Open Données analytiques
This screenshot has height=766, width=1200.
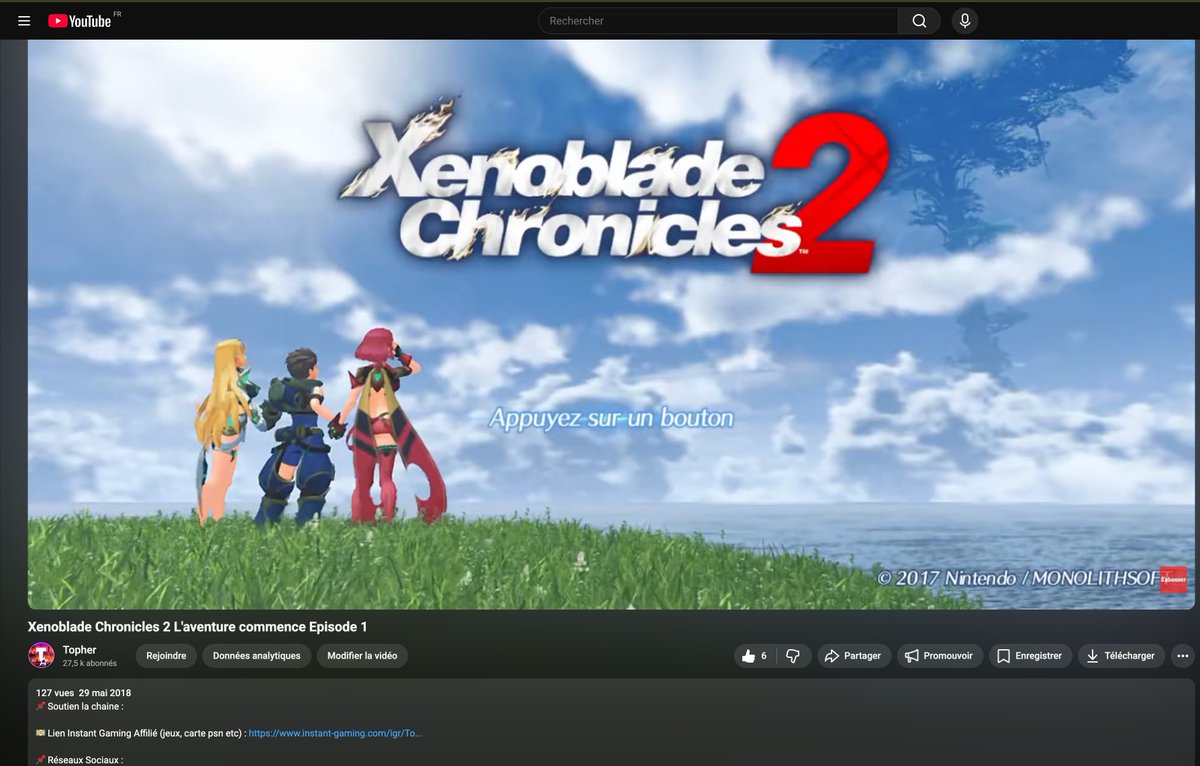tap(257, 656)
